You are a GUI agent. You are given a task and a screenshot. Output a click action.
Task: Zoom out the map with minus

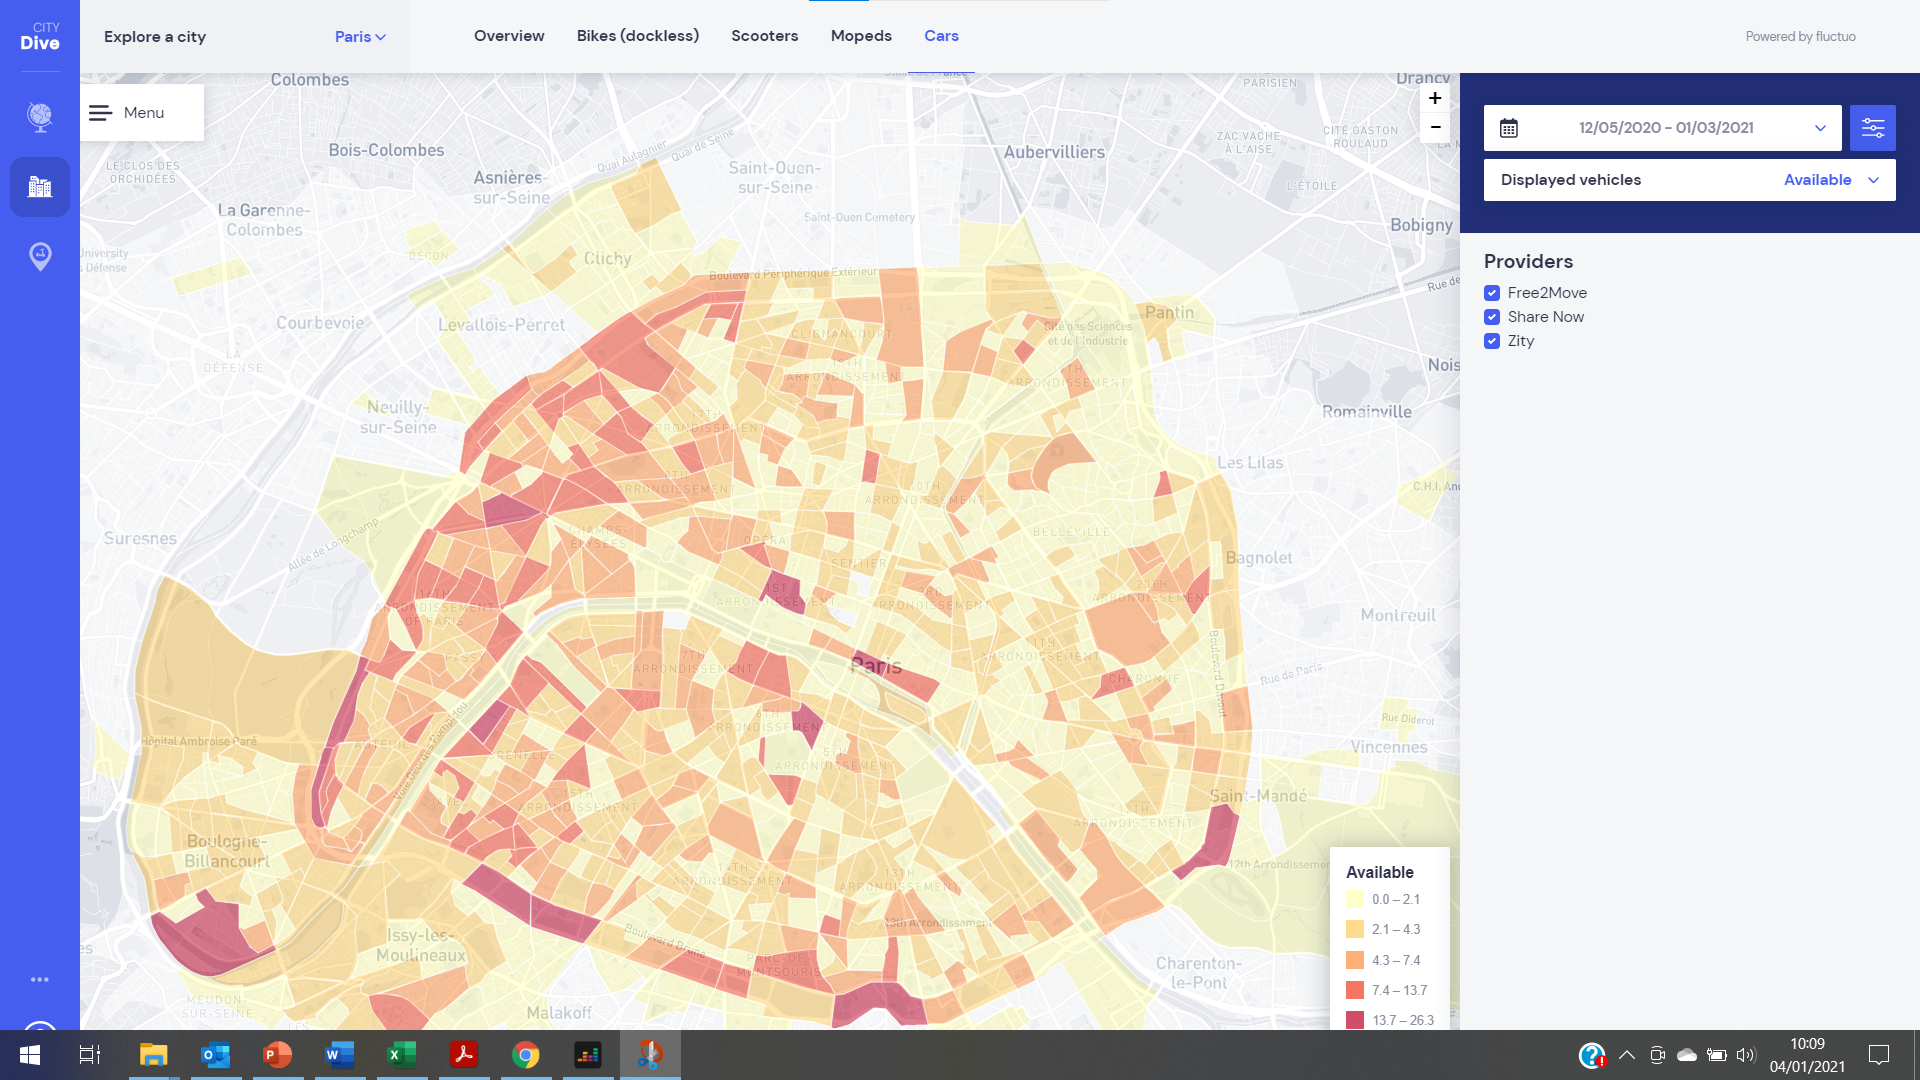click(1435, 127)
